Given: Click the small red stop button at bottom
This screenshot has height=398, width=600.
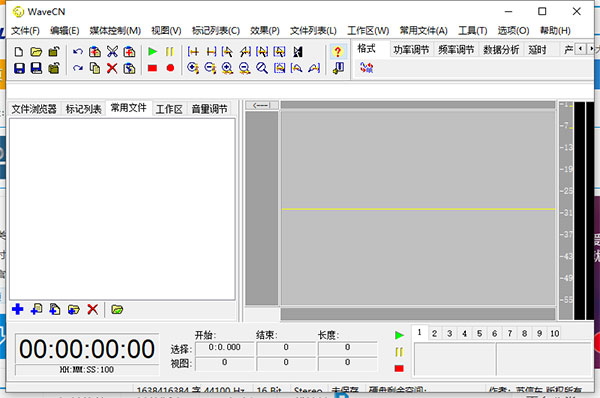Looking at the screenshot, I should coord(399,368).
